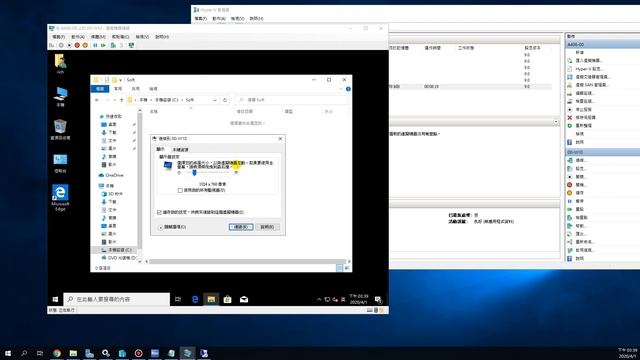
Task: Send Ctrl+Alt+Del from VM connection toolbar
Action: click(x=52, y=45)
